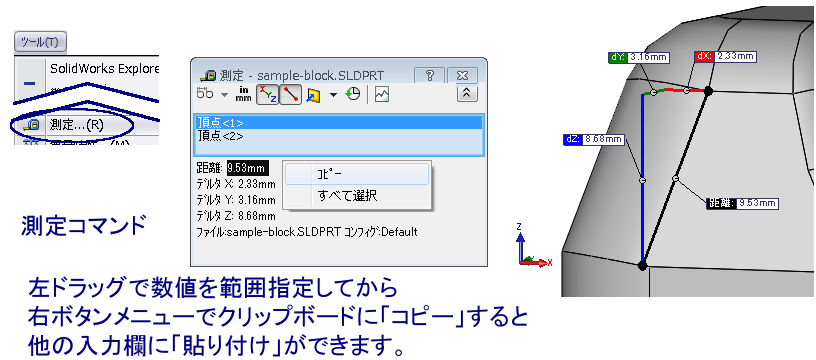Viewport: 816px width, 360px height.
Task: Select 頂点<2> in the selection list
Action: click(x=339, y=136)
